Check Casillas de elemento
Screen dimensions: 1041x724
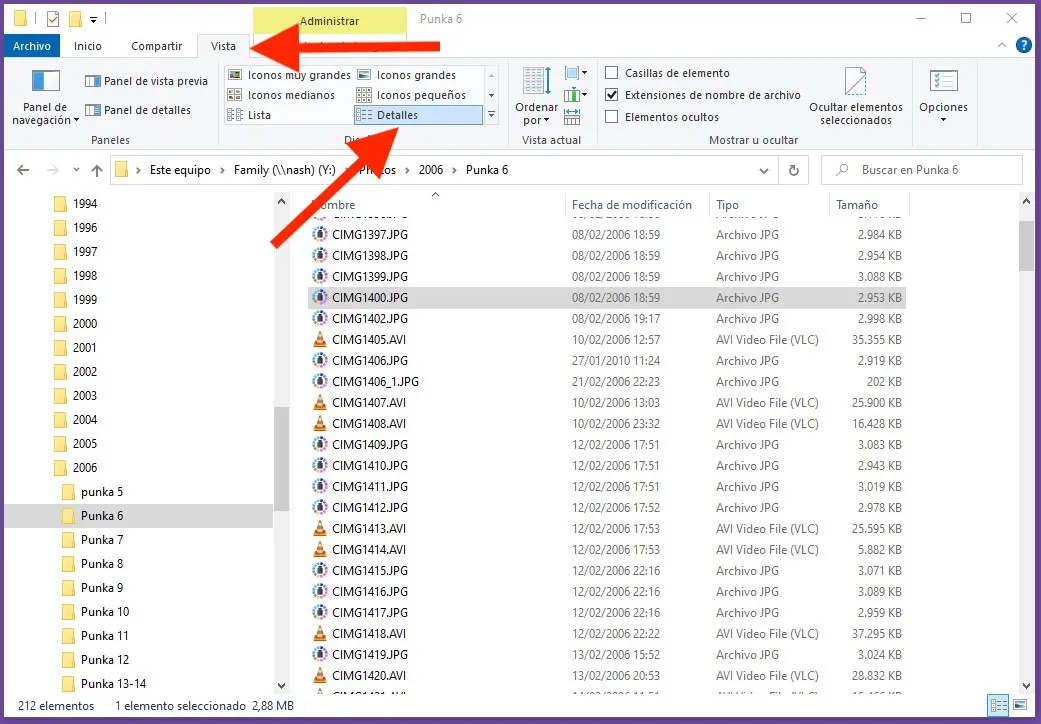click(611, 73)
